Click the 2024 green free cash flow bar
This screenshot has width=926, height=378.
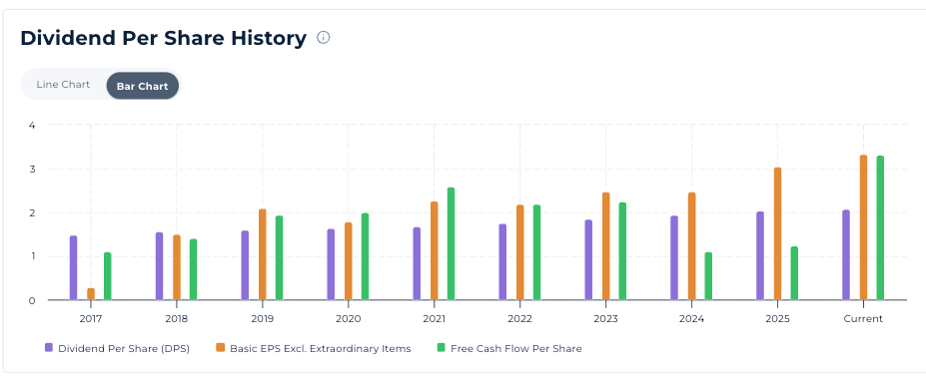tap(709, 276)
